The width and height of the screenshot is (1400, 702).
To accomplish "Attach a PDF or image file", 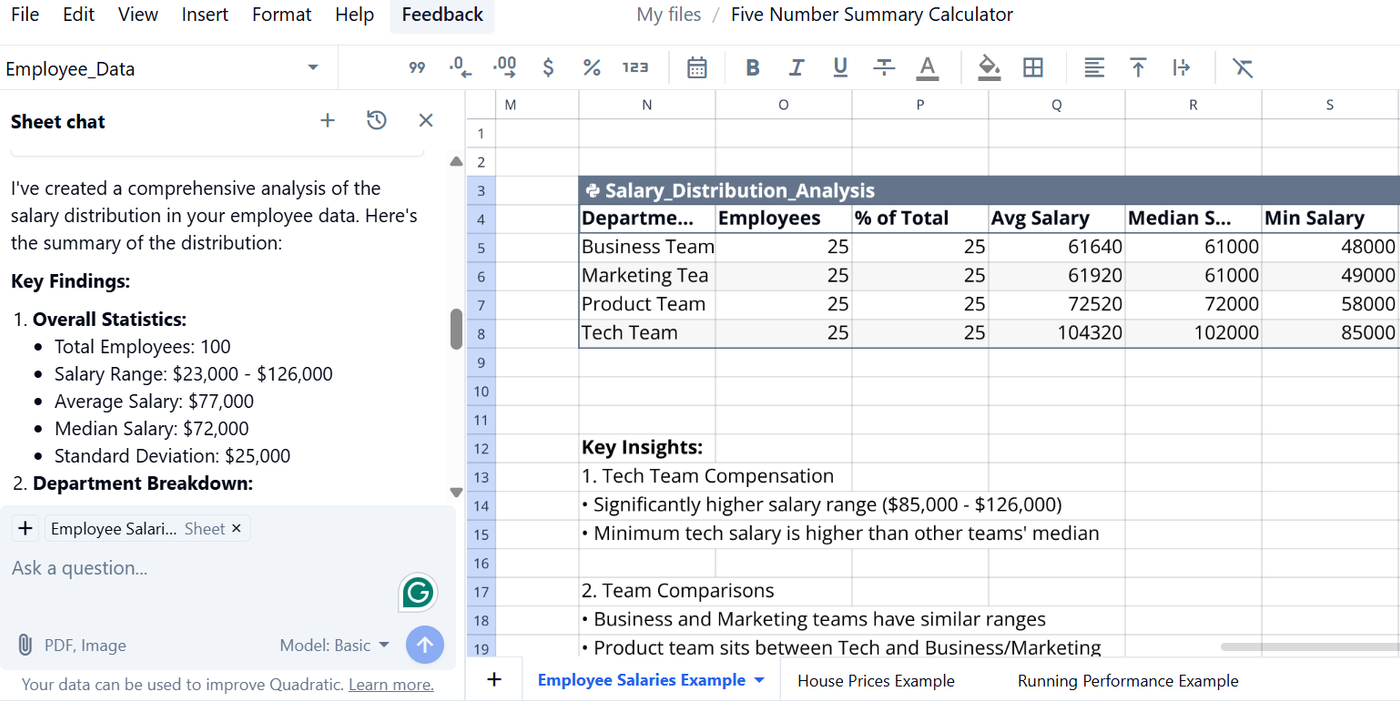I will pos(71,646).
